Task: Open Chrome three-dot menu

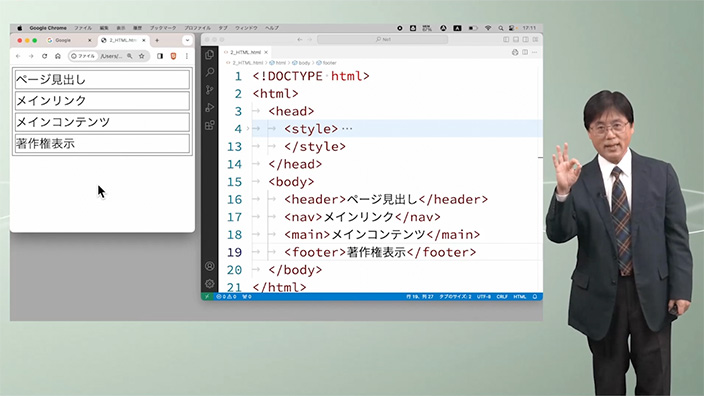Action: point(187,56)
